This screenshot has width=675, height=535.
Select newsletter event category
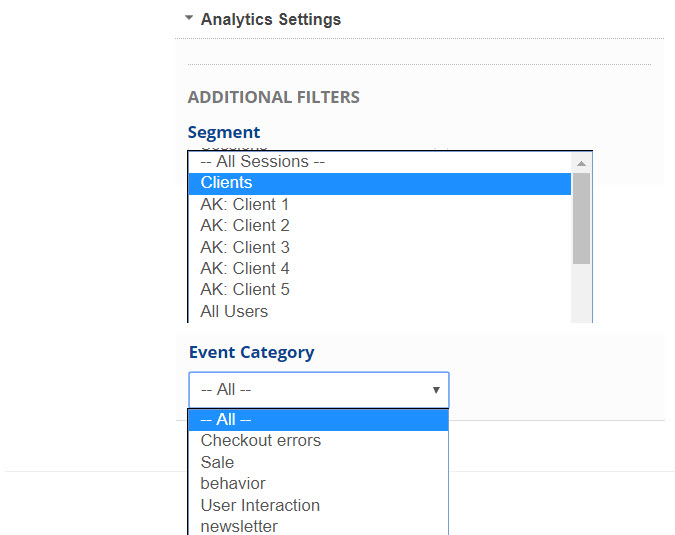[x=239, y=526]
